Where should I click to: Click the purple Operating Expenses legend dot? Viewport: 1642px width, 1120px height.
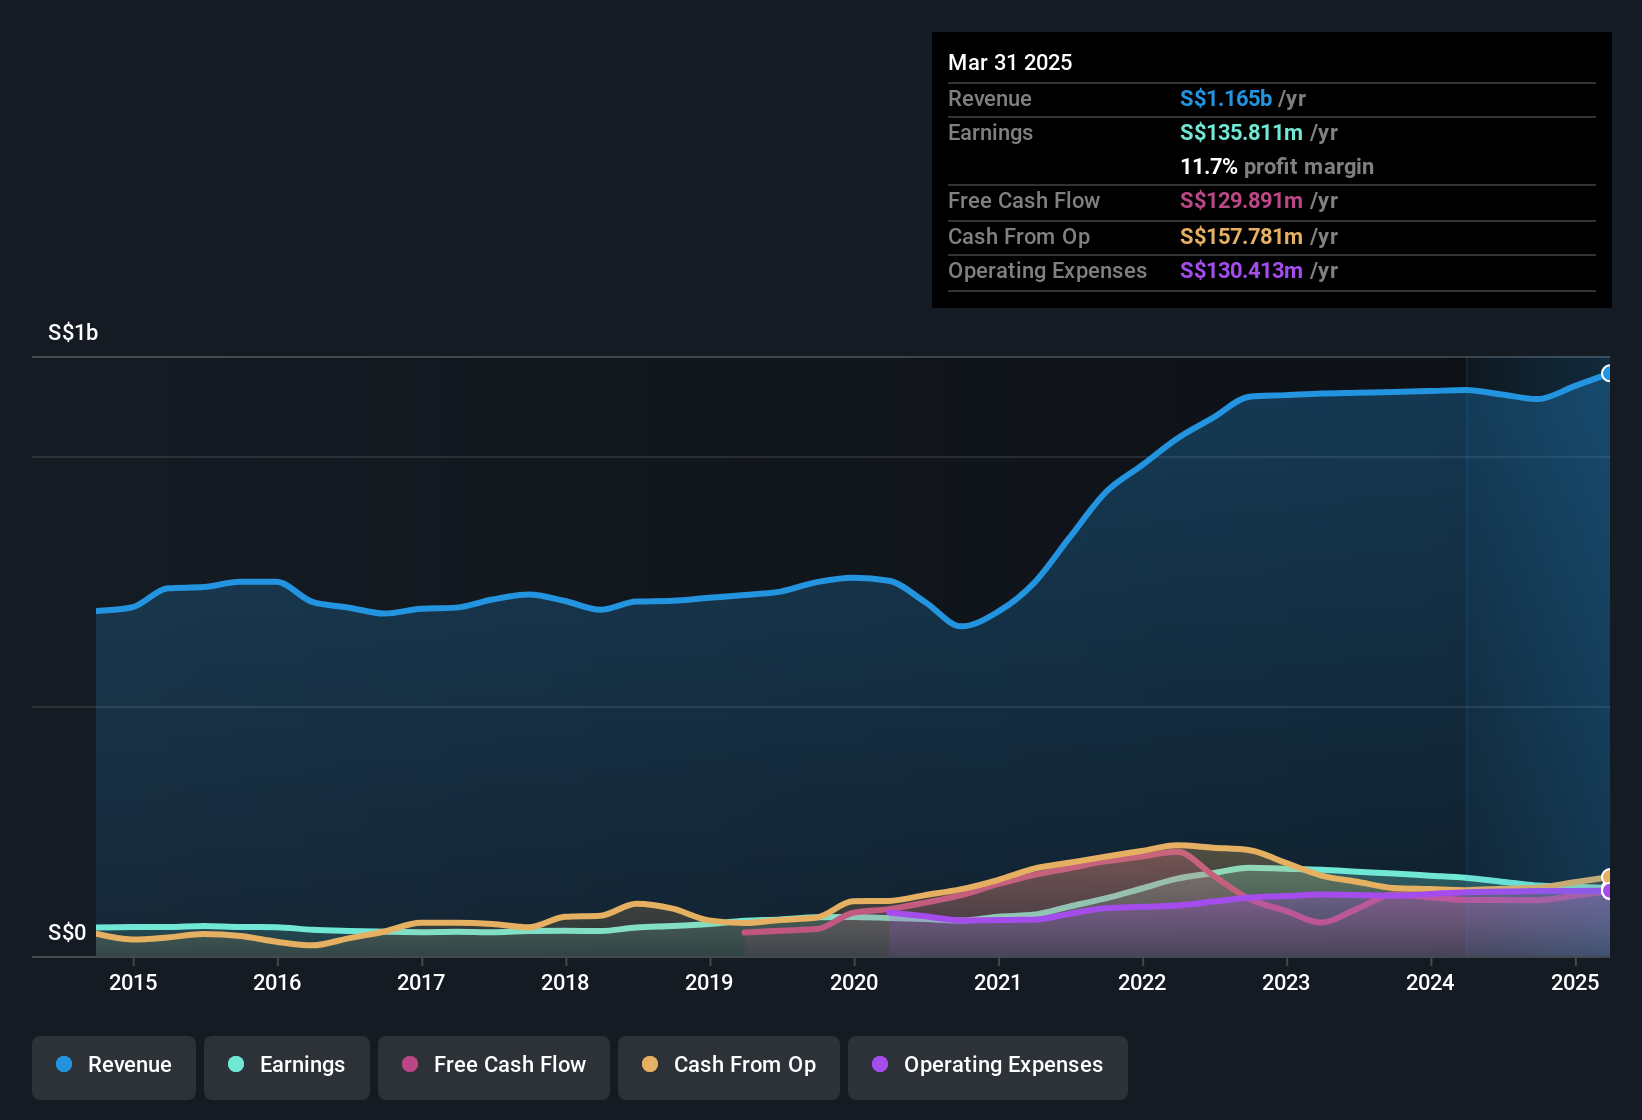pos(879,1065)
